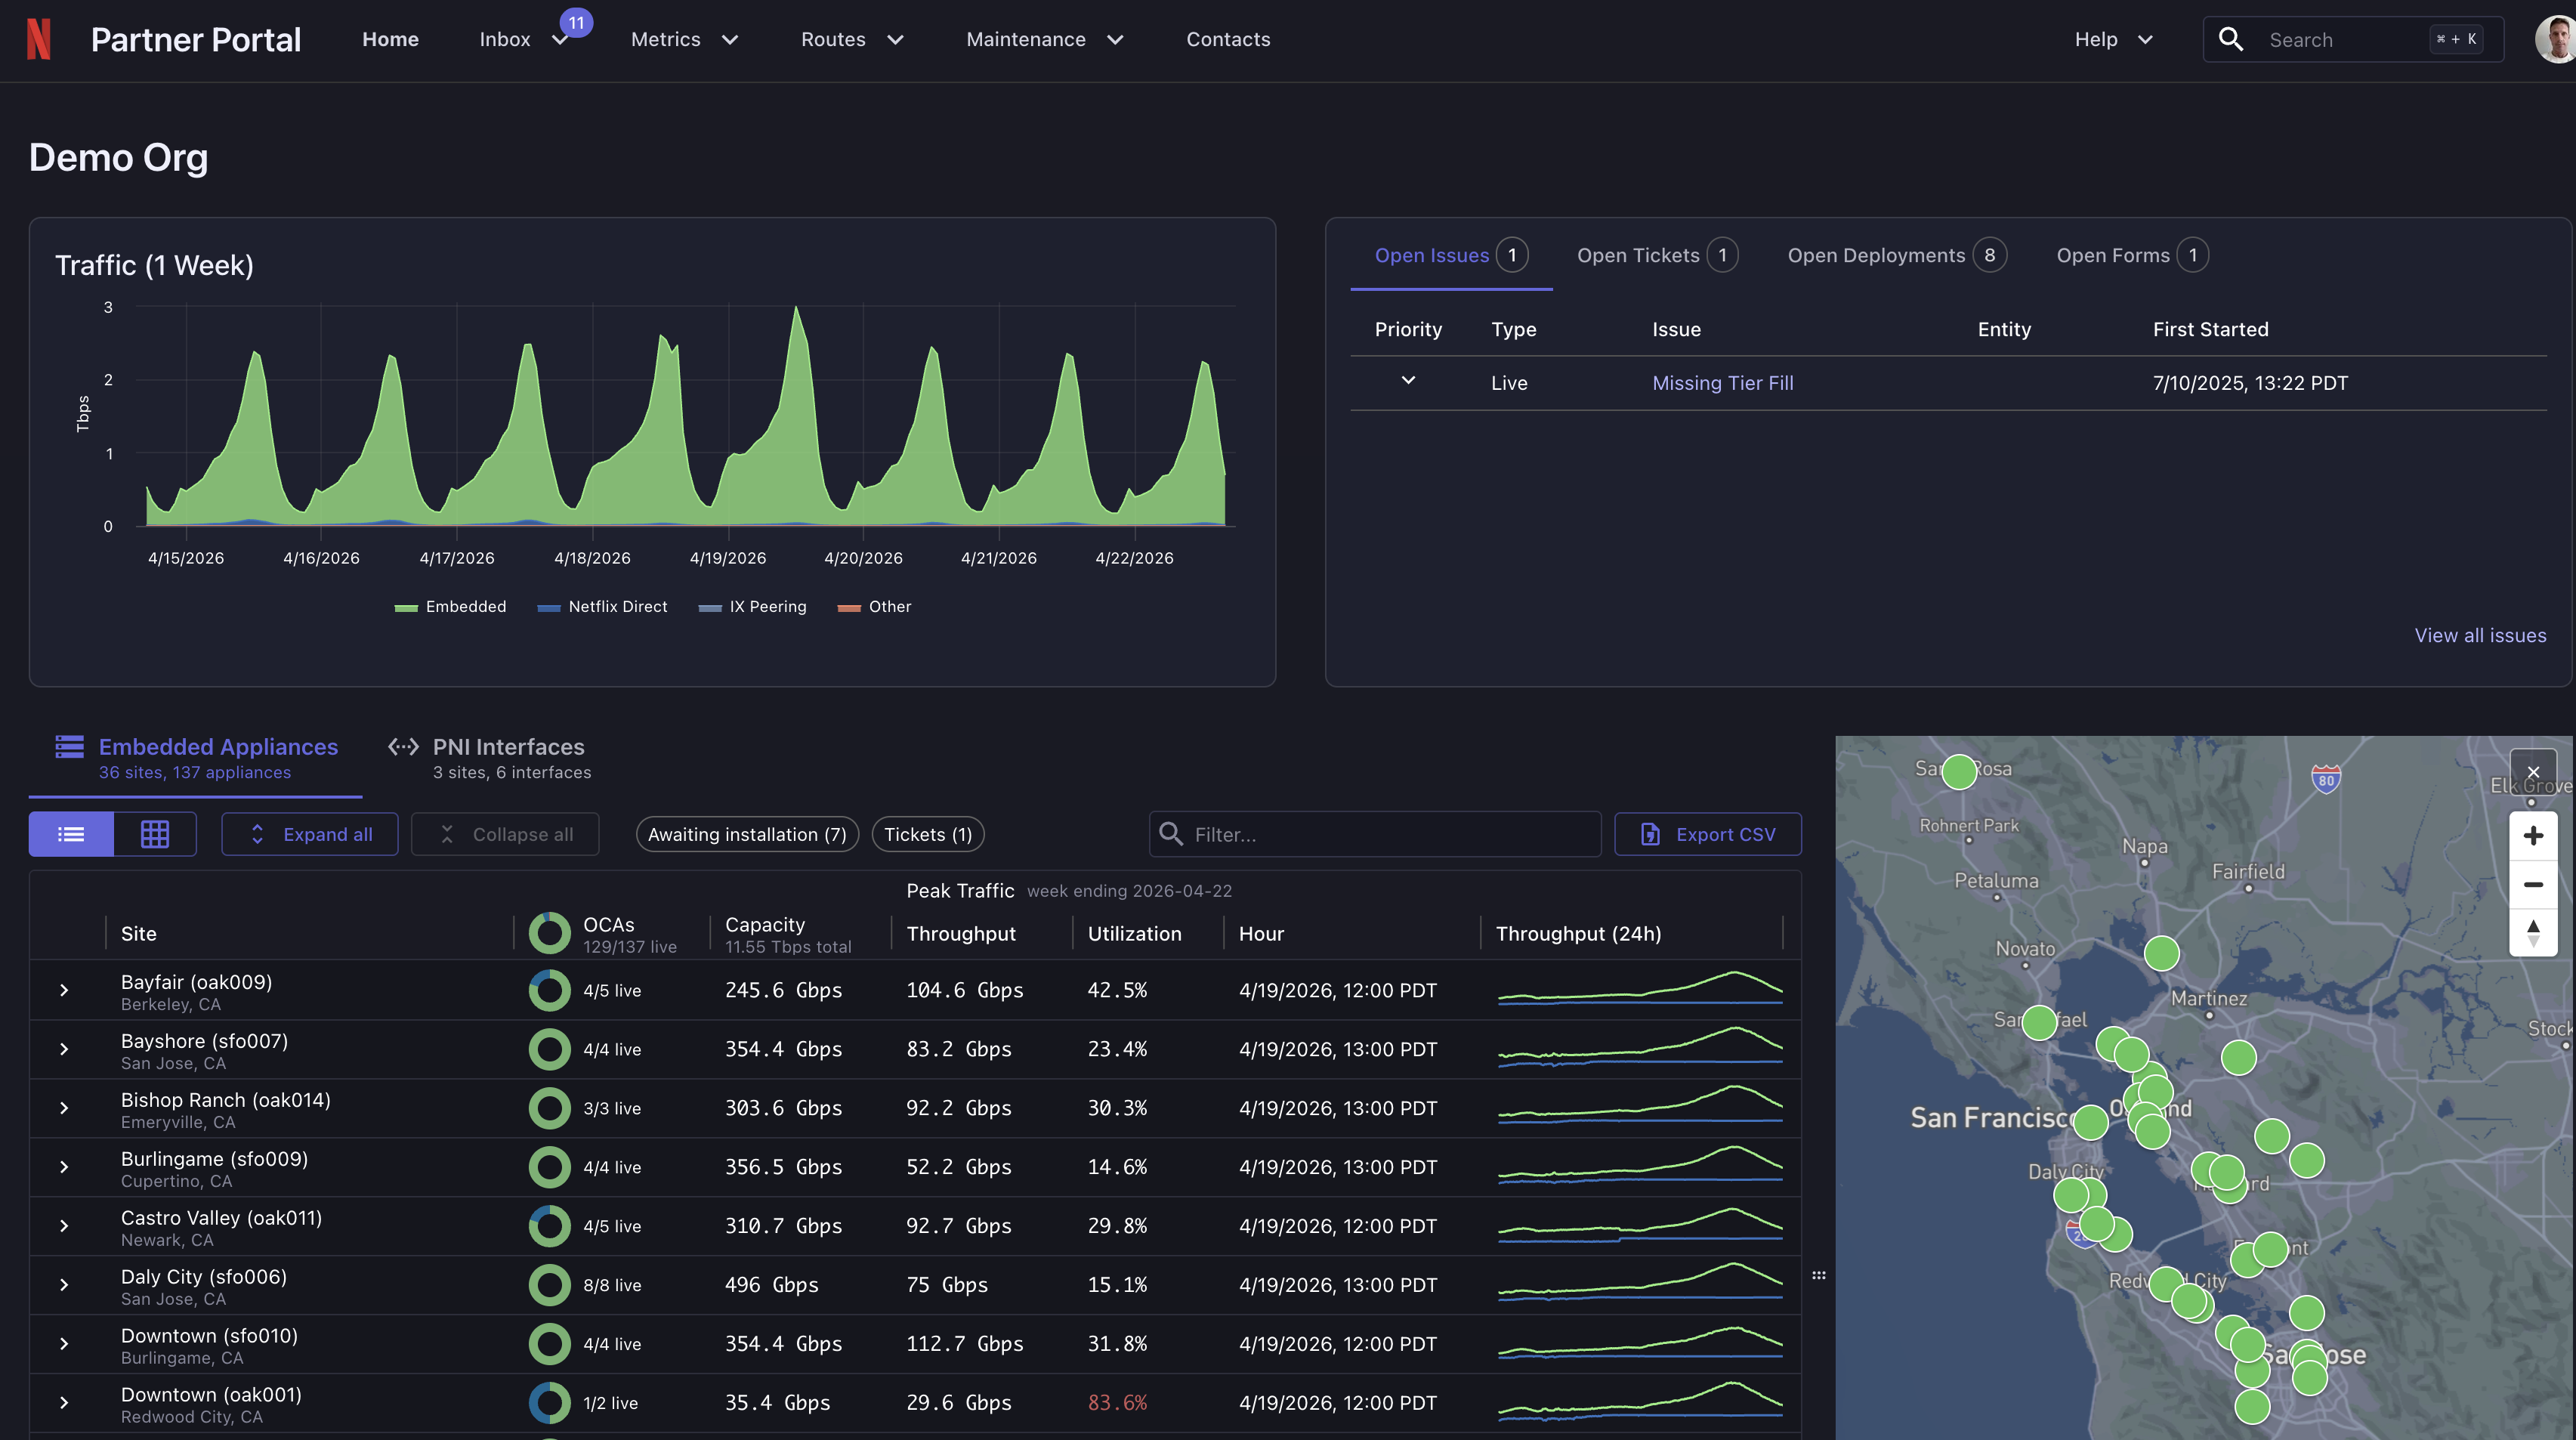Sort by Utilization column header
2576x1440 pixels.
tap(1134, 933)
